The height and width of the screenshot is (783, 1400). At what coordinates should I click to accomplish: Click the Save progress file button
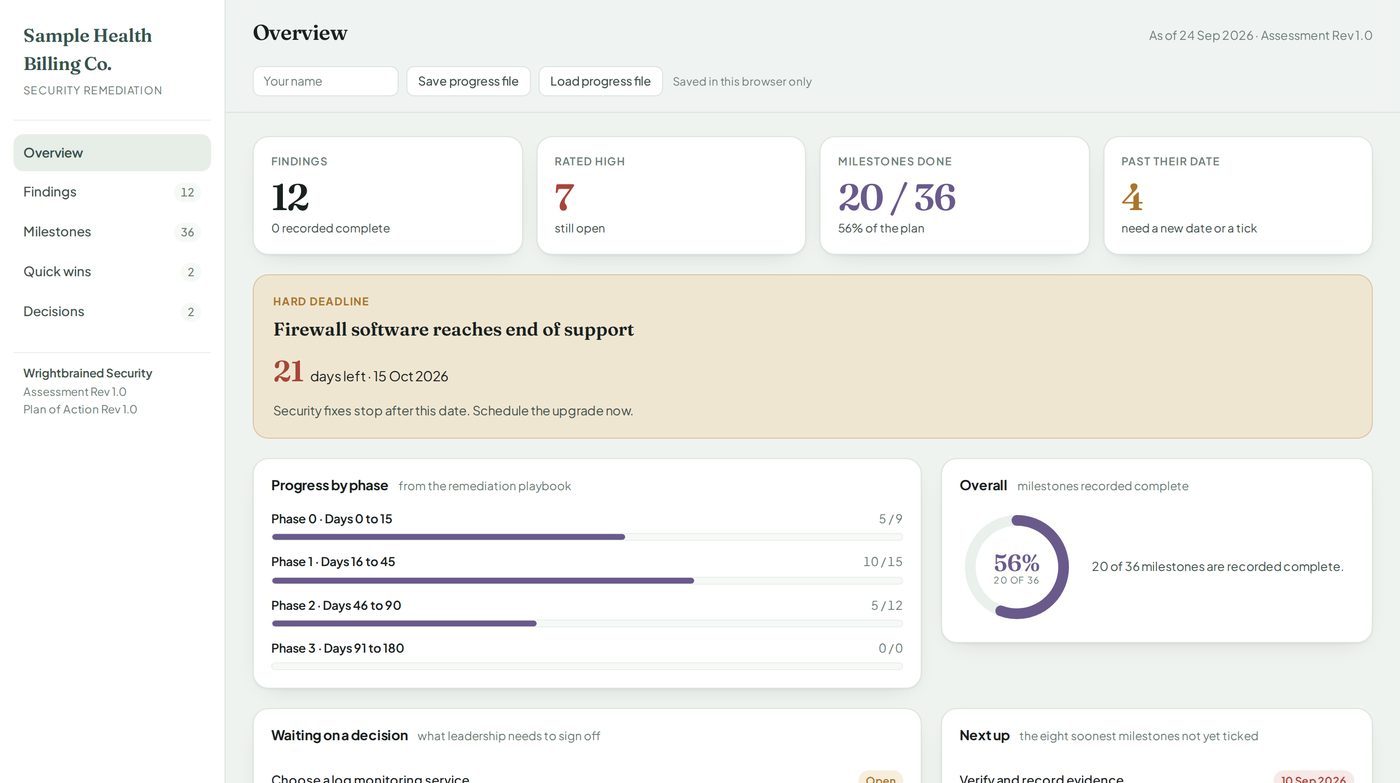468,81
